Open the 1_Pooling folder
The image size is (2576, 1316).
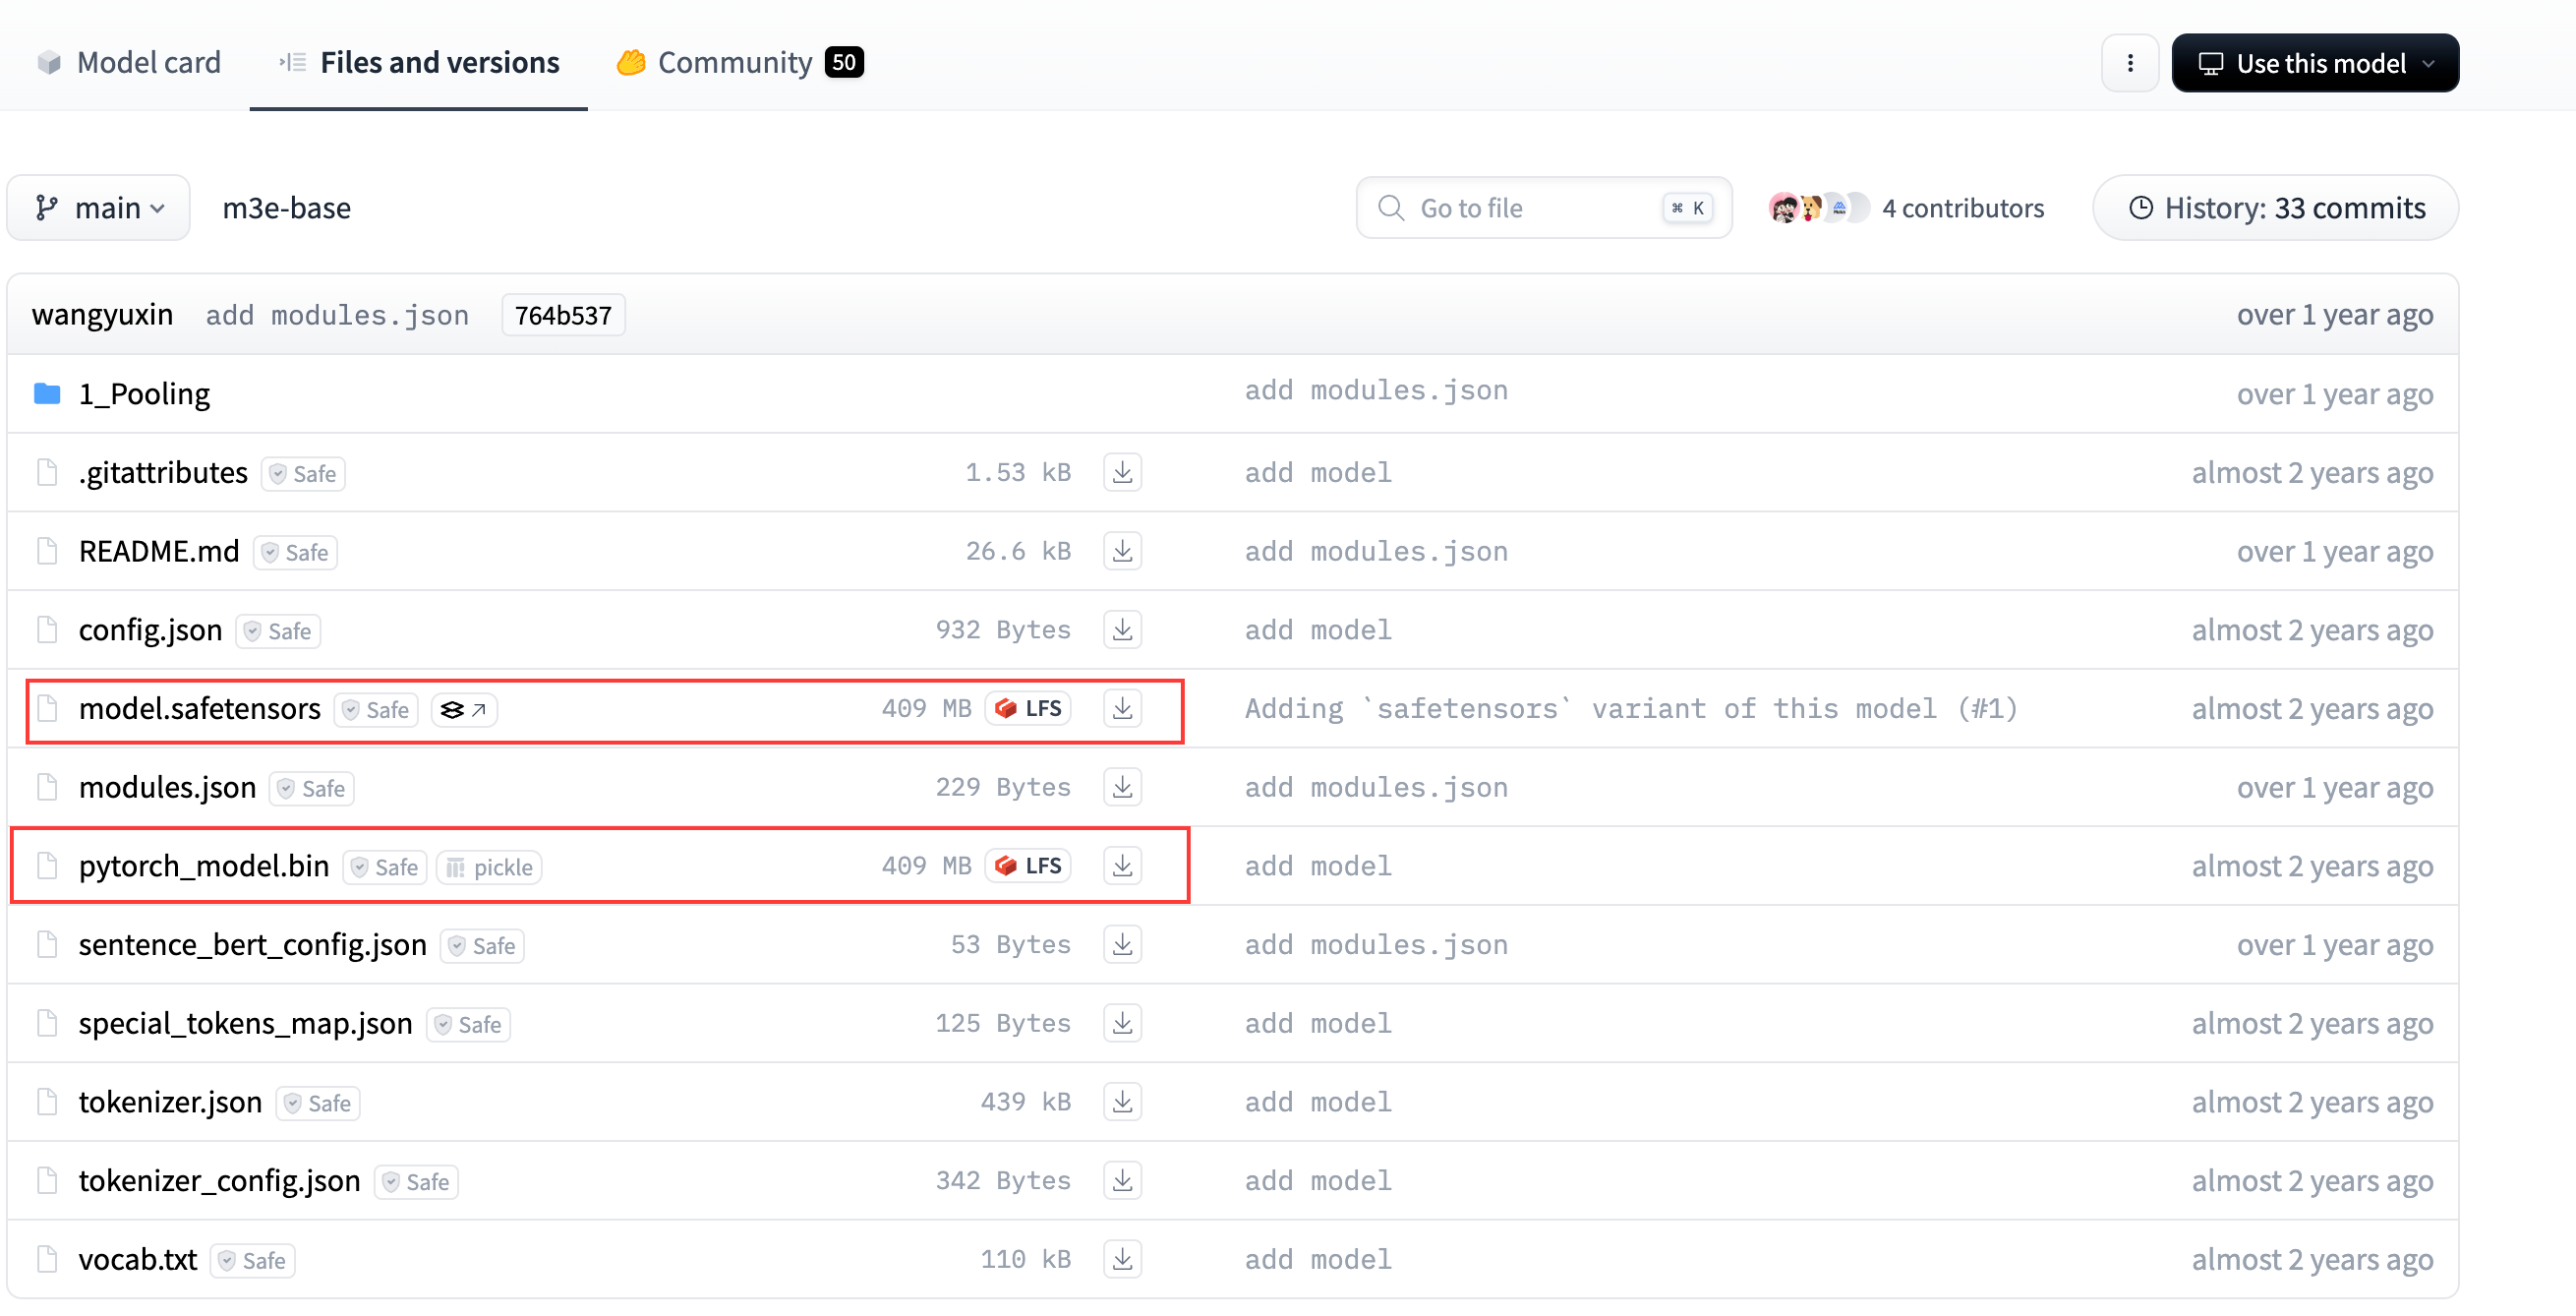(x=144, y=393)
